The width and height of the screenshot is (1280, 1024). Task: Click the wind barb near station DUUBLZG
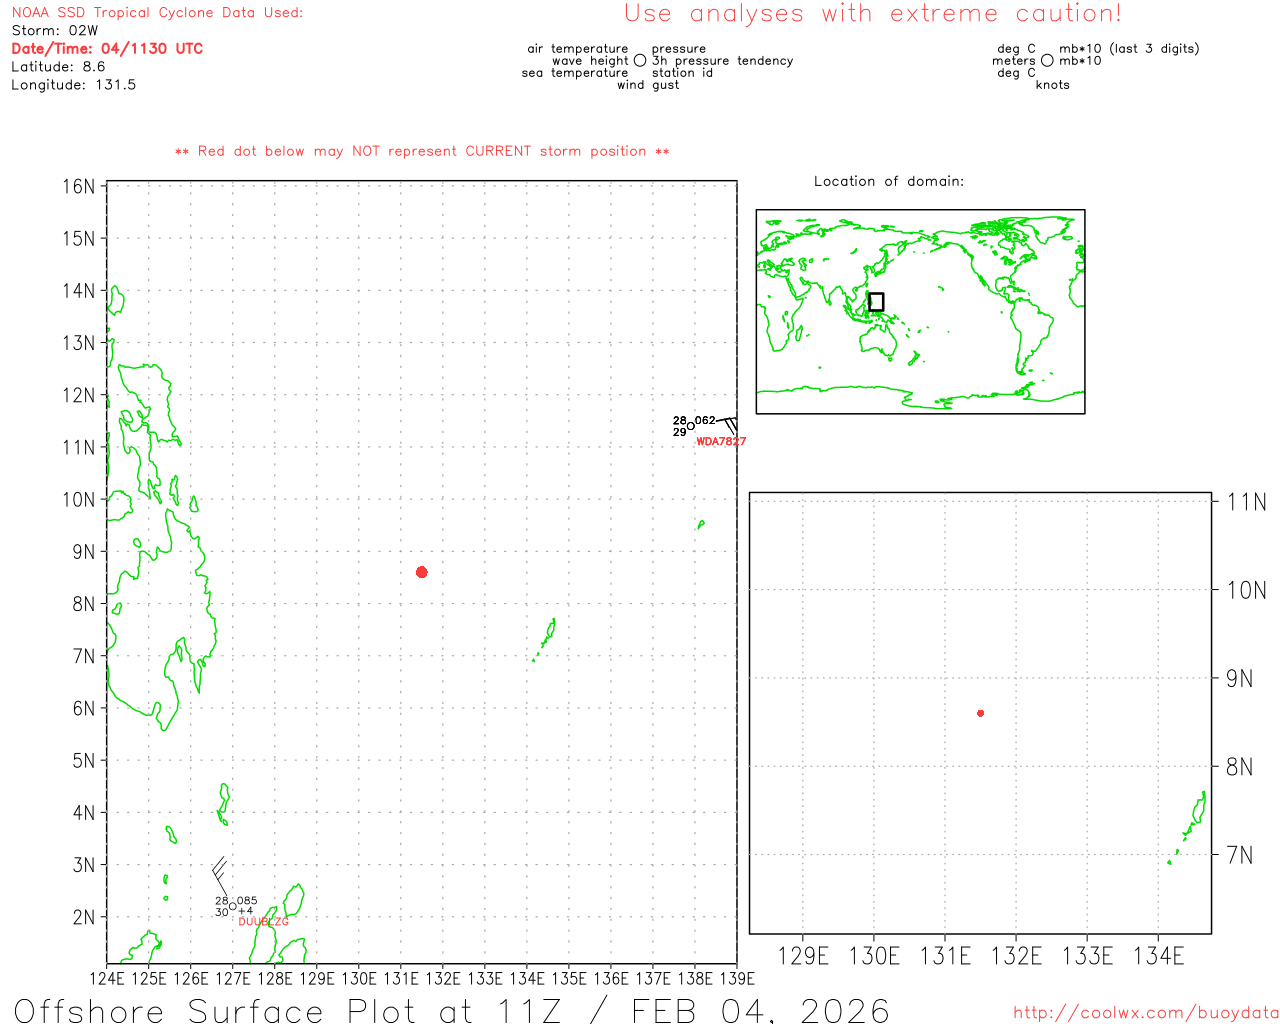click(x=219, y=874)
